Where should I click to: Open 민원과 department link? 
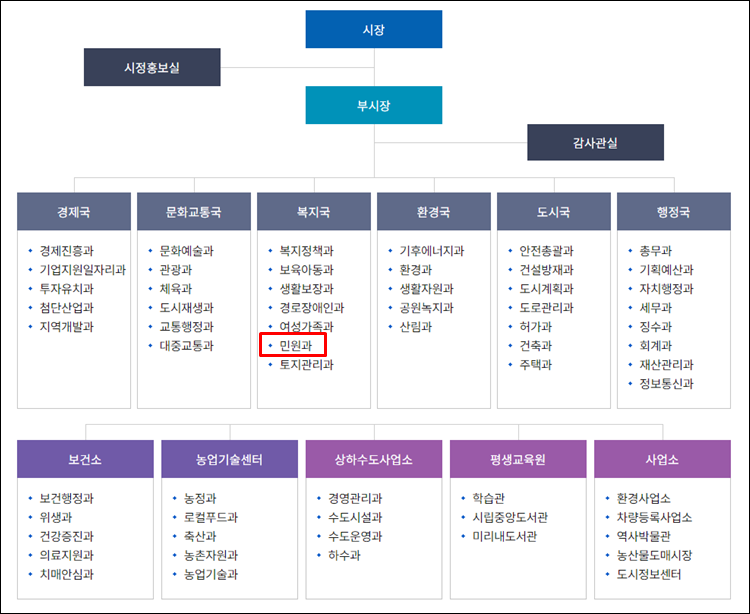[296, 345]
